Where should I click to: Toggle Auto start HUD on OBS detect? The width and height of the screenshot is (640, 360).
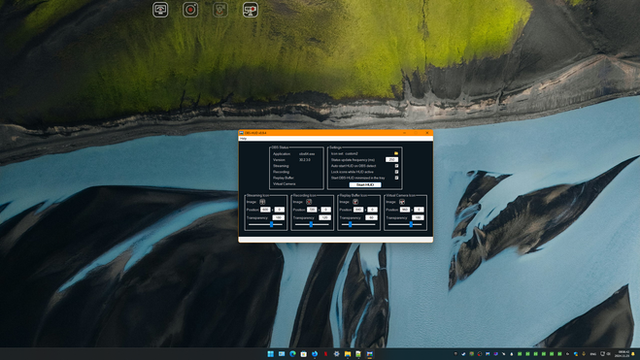point(396,166)
